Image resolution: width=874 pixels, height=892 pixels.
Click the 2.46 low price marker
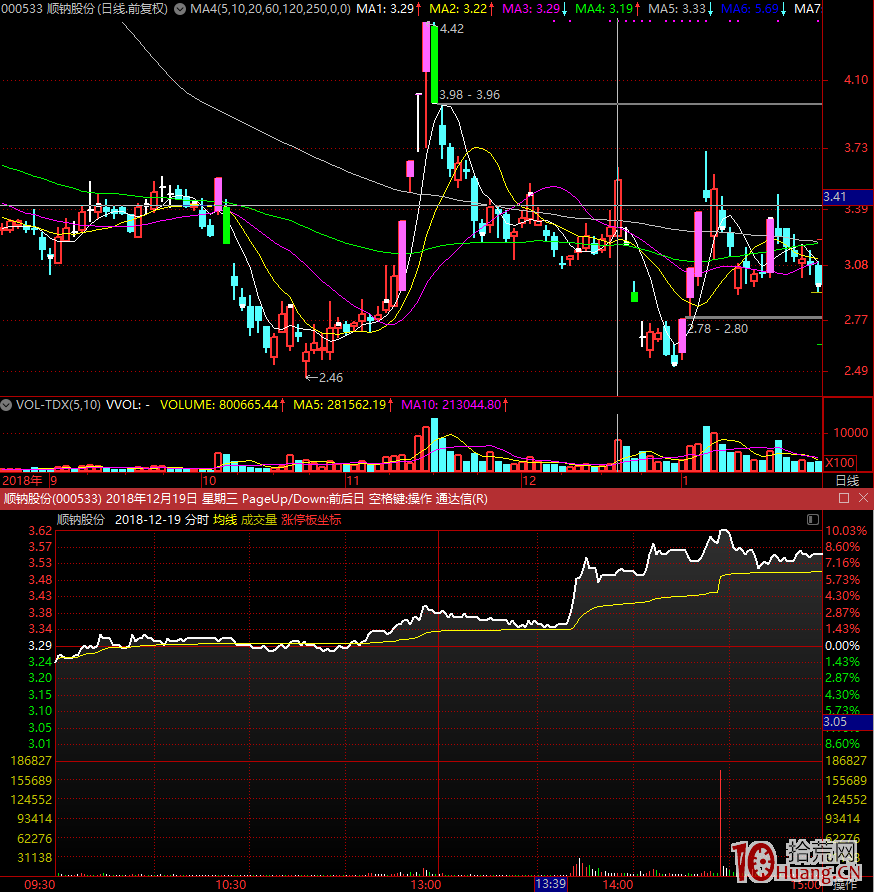[x=329, y=377]
